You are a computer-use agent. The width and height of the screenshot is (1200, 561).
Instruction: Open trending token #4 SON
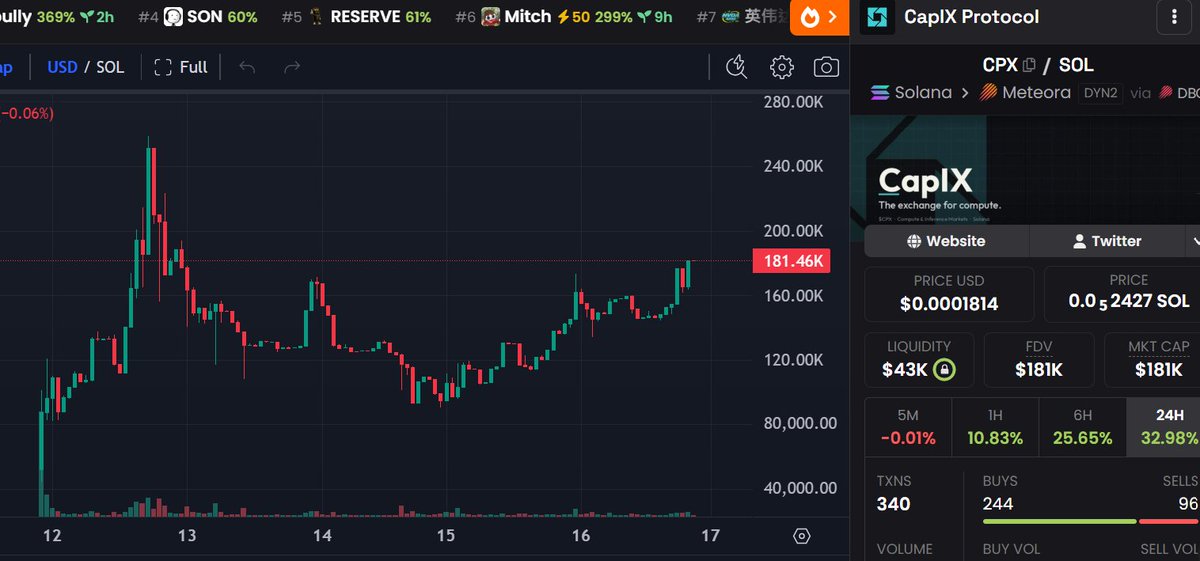point(197,17)
